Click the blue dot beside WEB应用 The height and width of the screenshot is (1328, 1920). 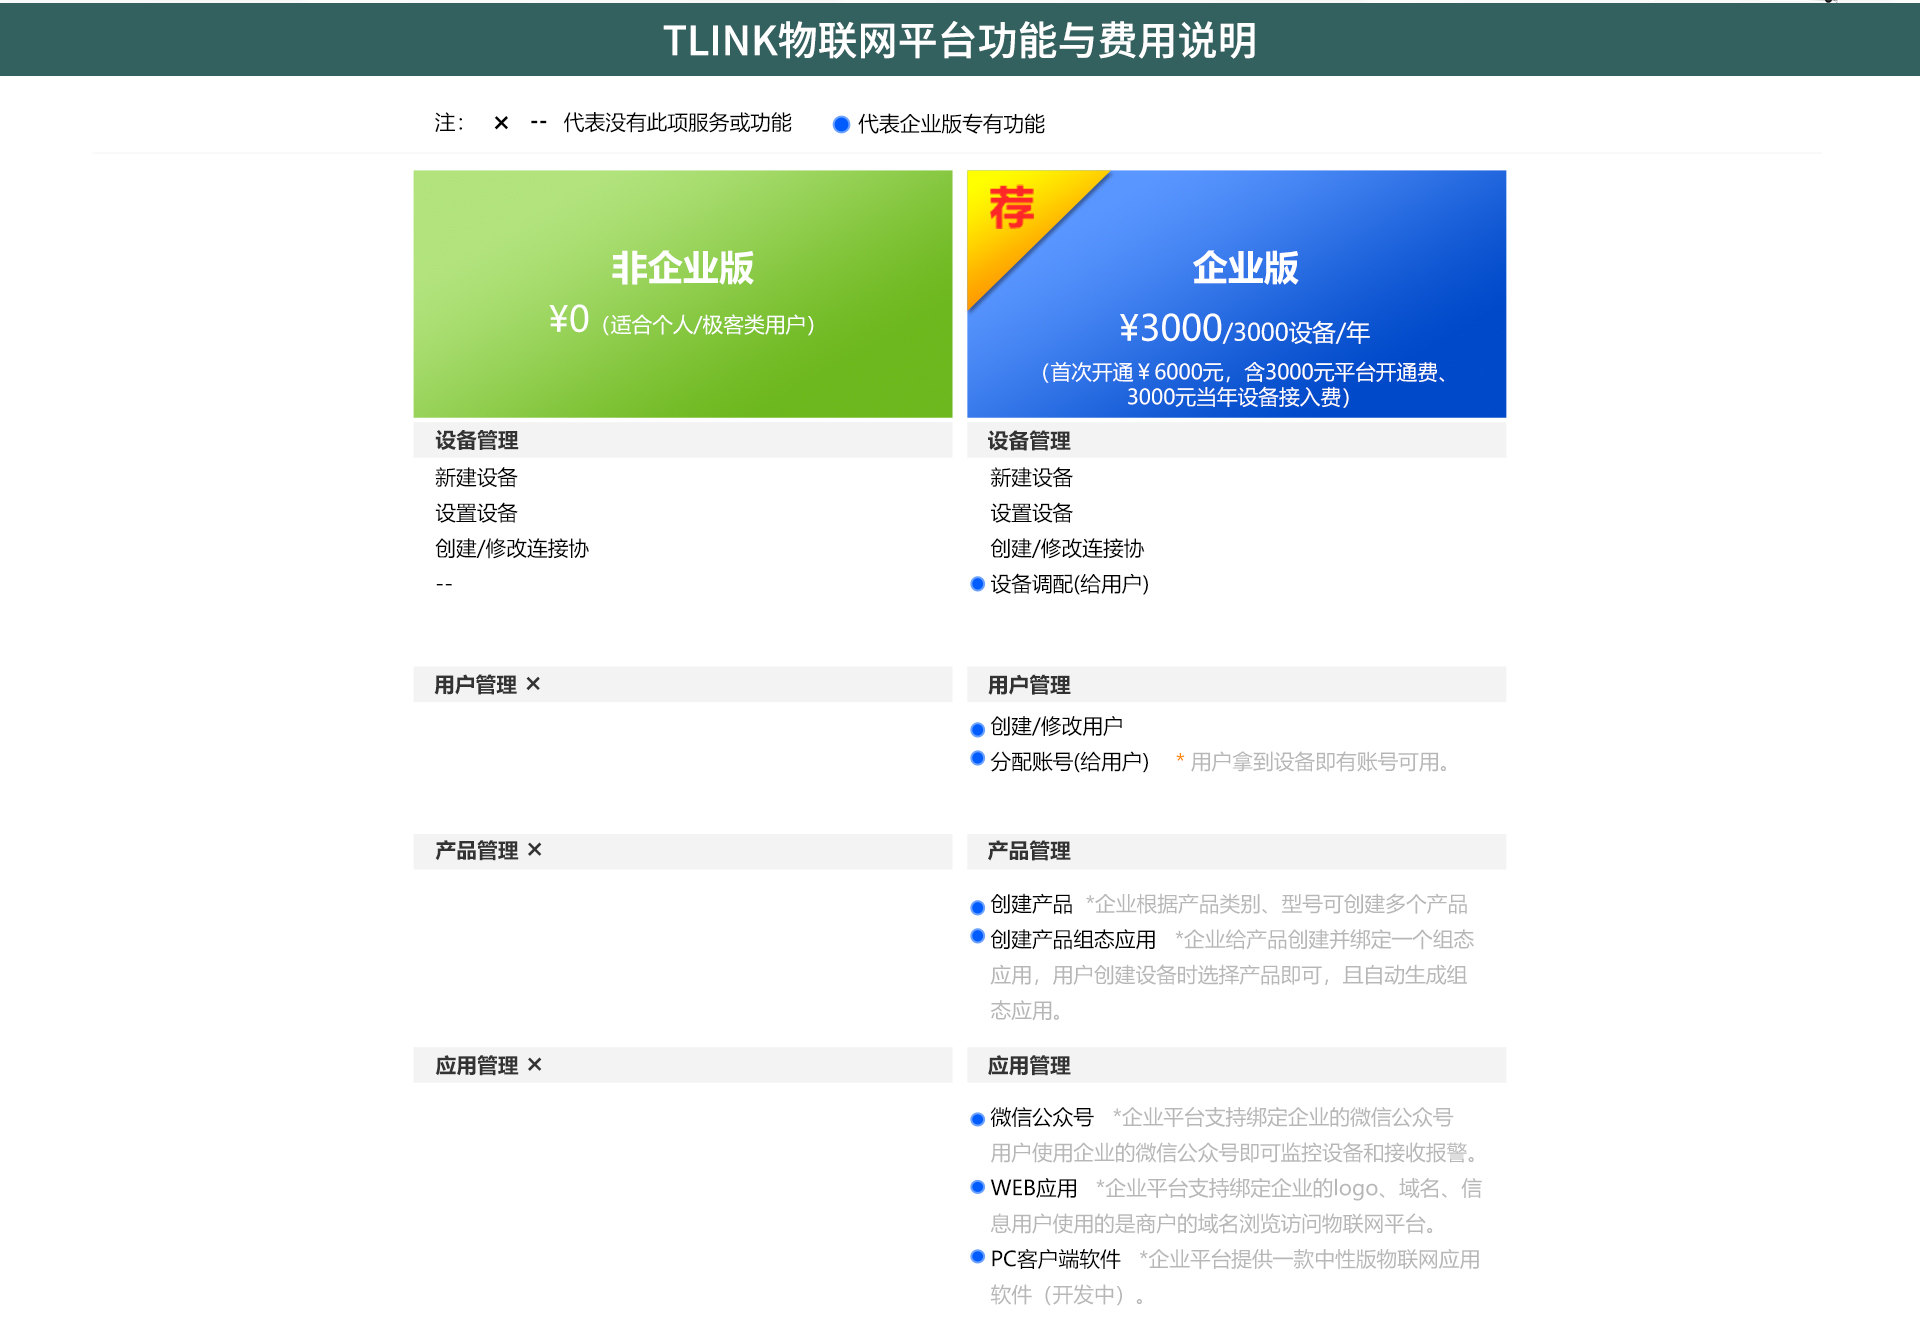click(977, 1187)
